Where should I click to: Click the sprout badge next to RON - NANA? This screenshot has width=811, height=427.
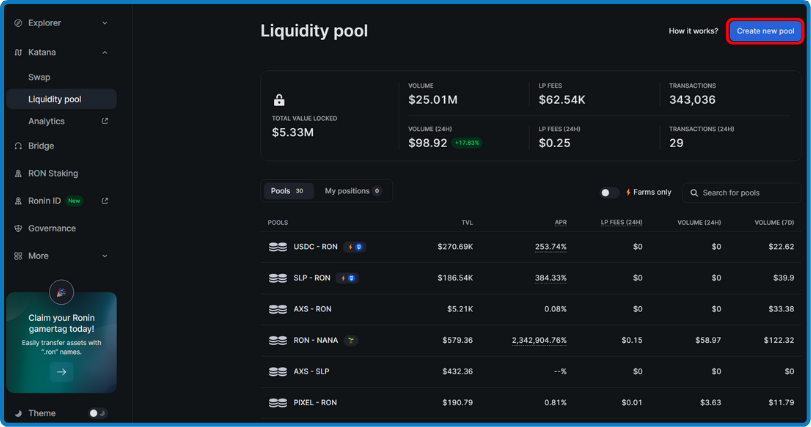(x=351, y=340)
